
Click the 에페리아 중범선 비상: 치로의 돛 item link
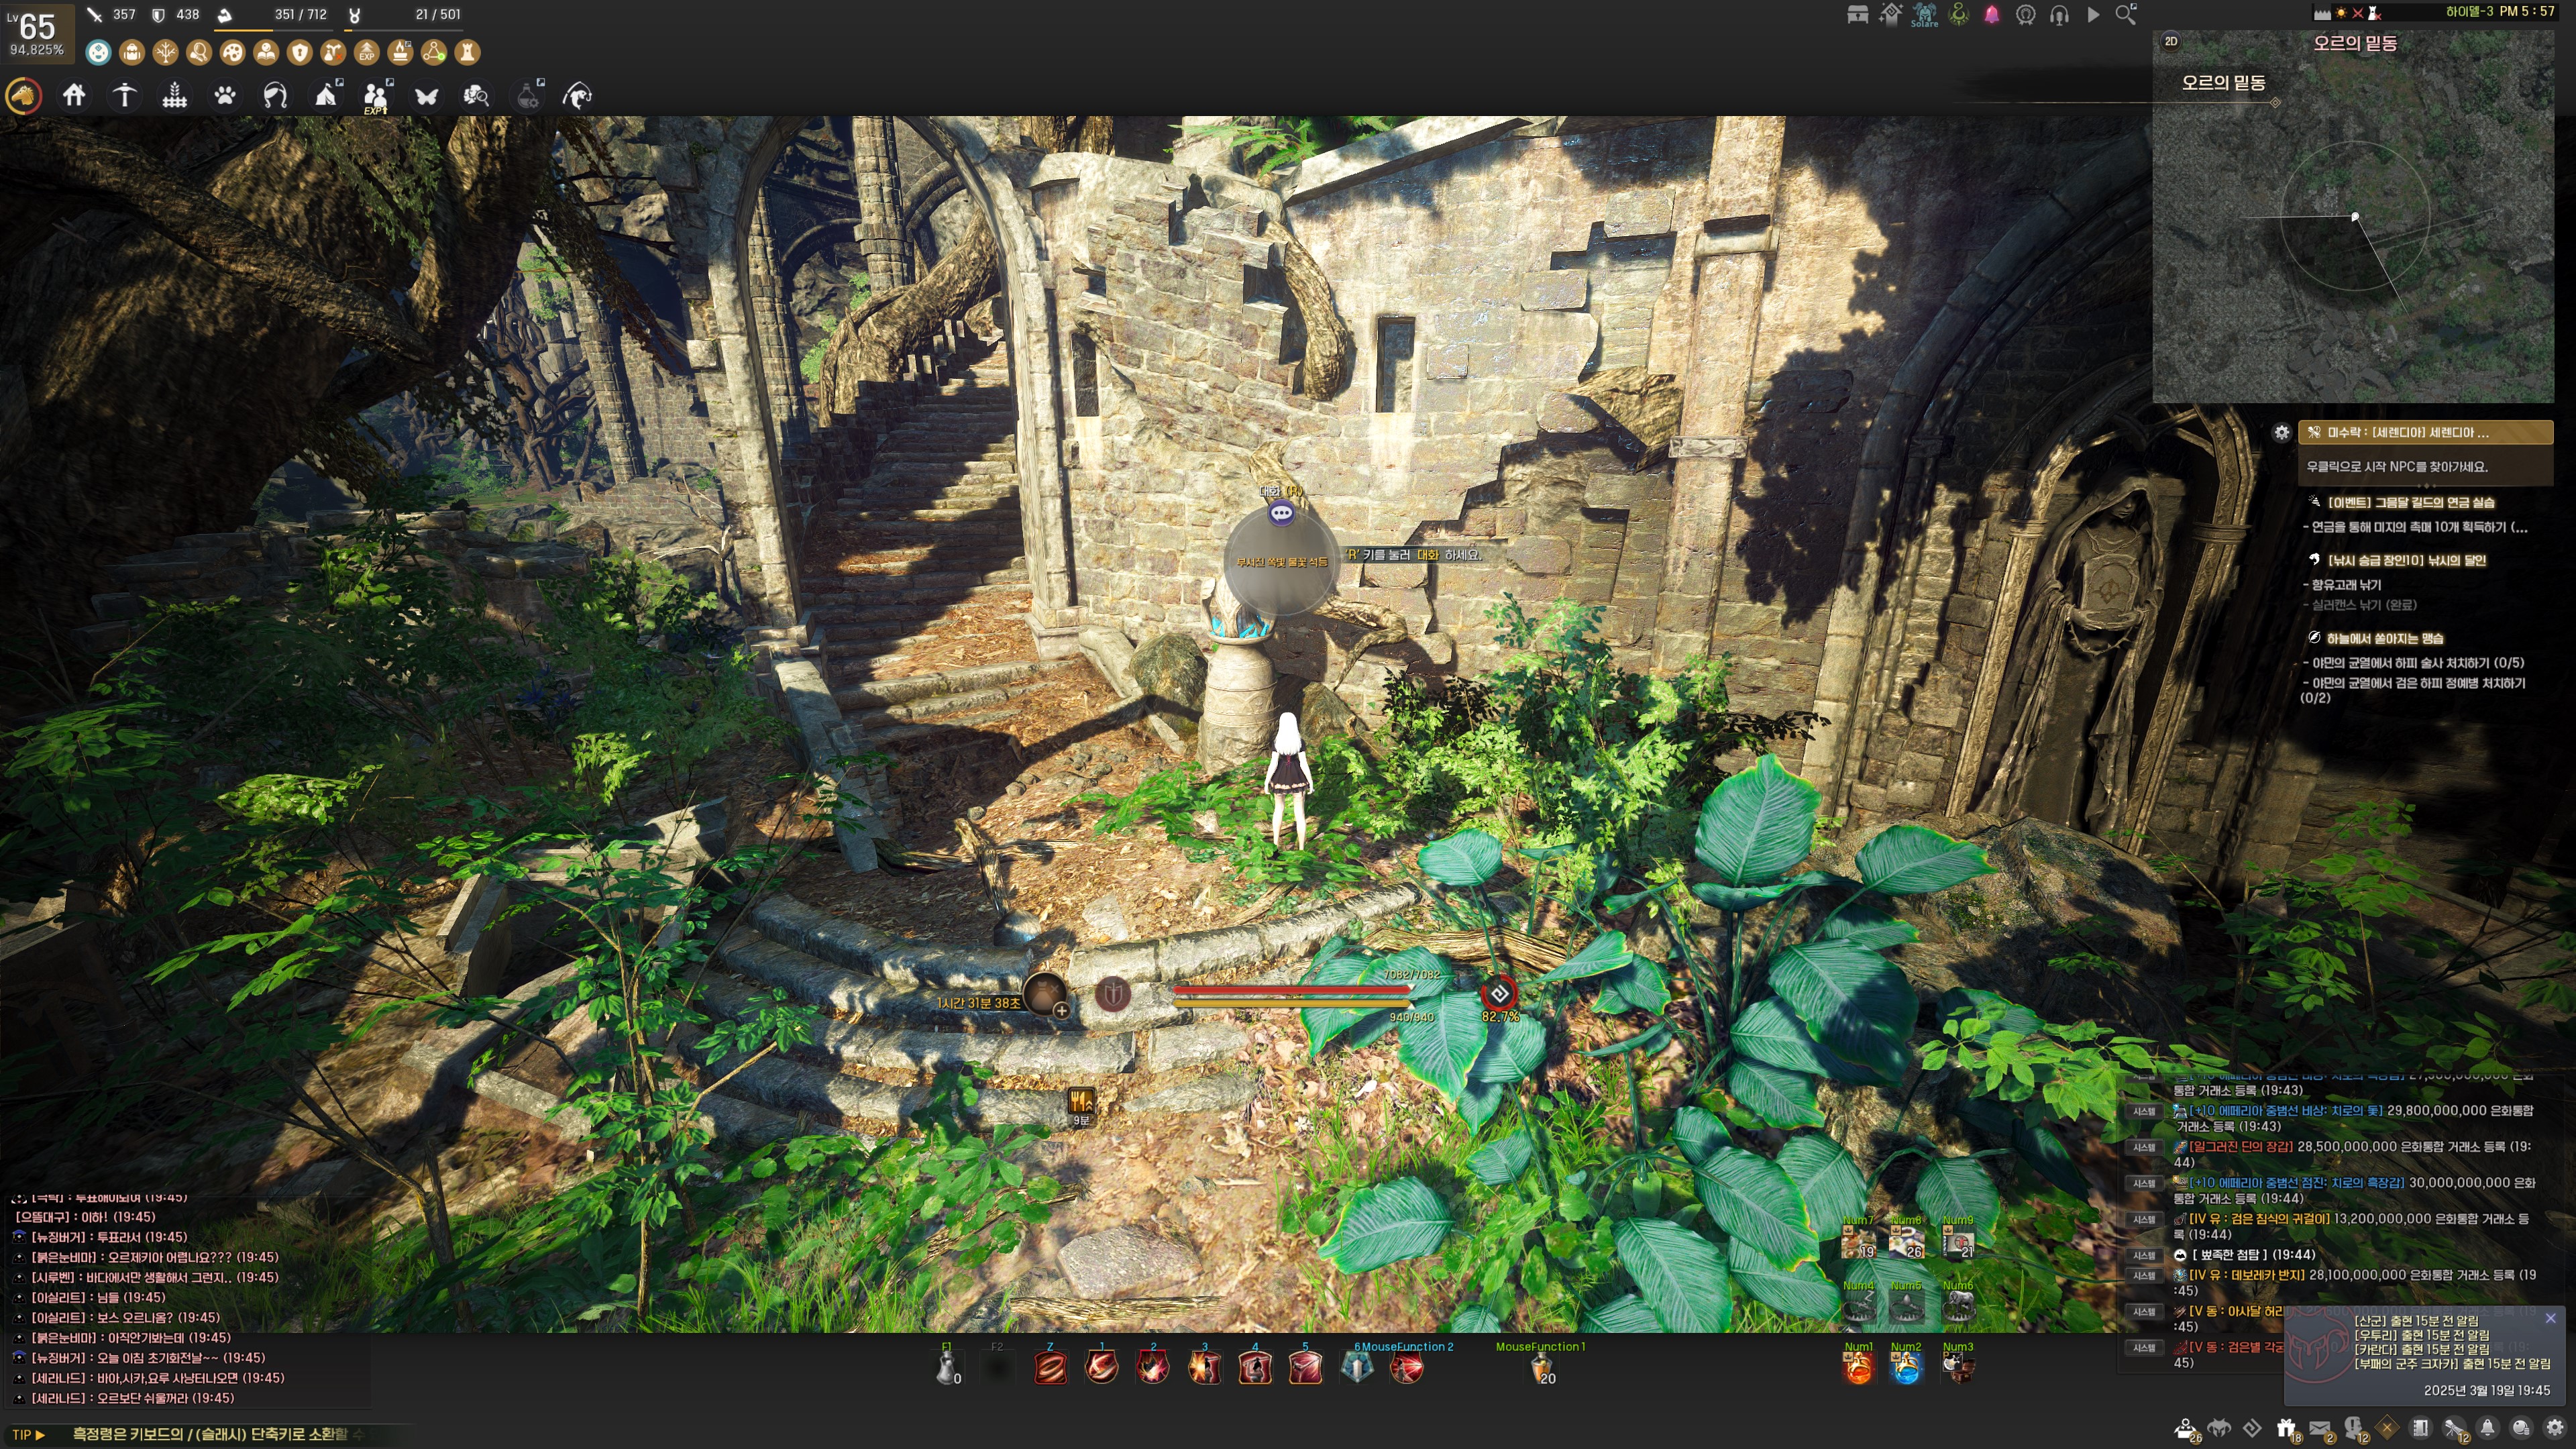pos(2286,1111)
